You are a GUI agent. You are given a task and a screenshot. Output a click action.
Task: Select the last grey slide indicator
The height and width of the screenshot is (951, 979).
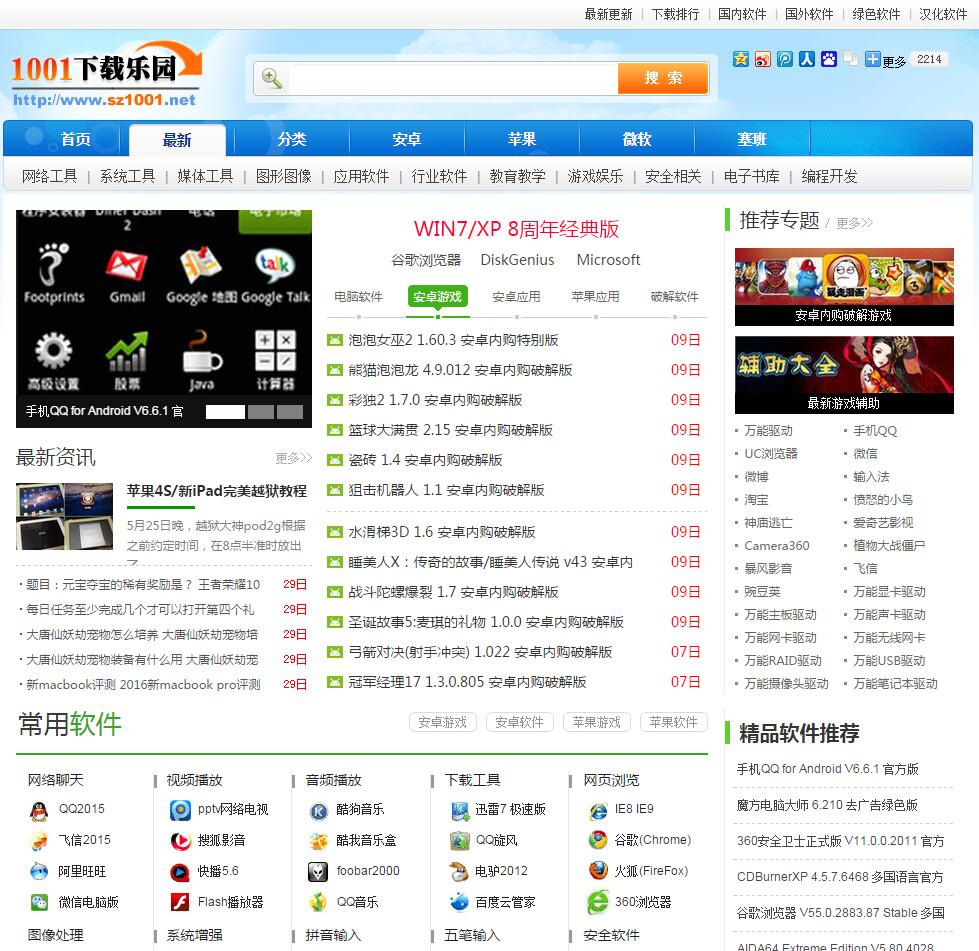290,411
